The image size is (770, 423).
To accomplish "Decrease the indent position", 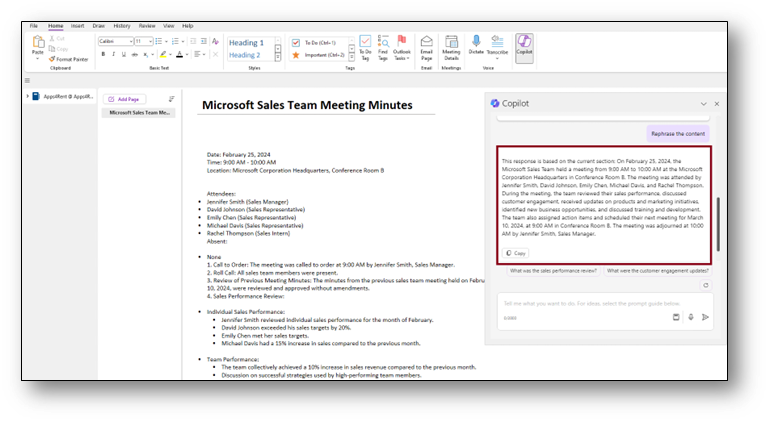I will (193, 41).
